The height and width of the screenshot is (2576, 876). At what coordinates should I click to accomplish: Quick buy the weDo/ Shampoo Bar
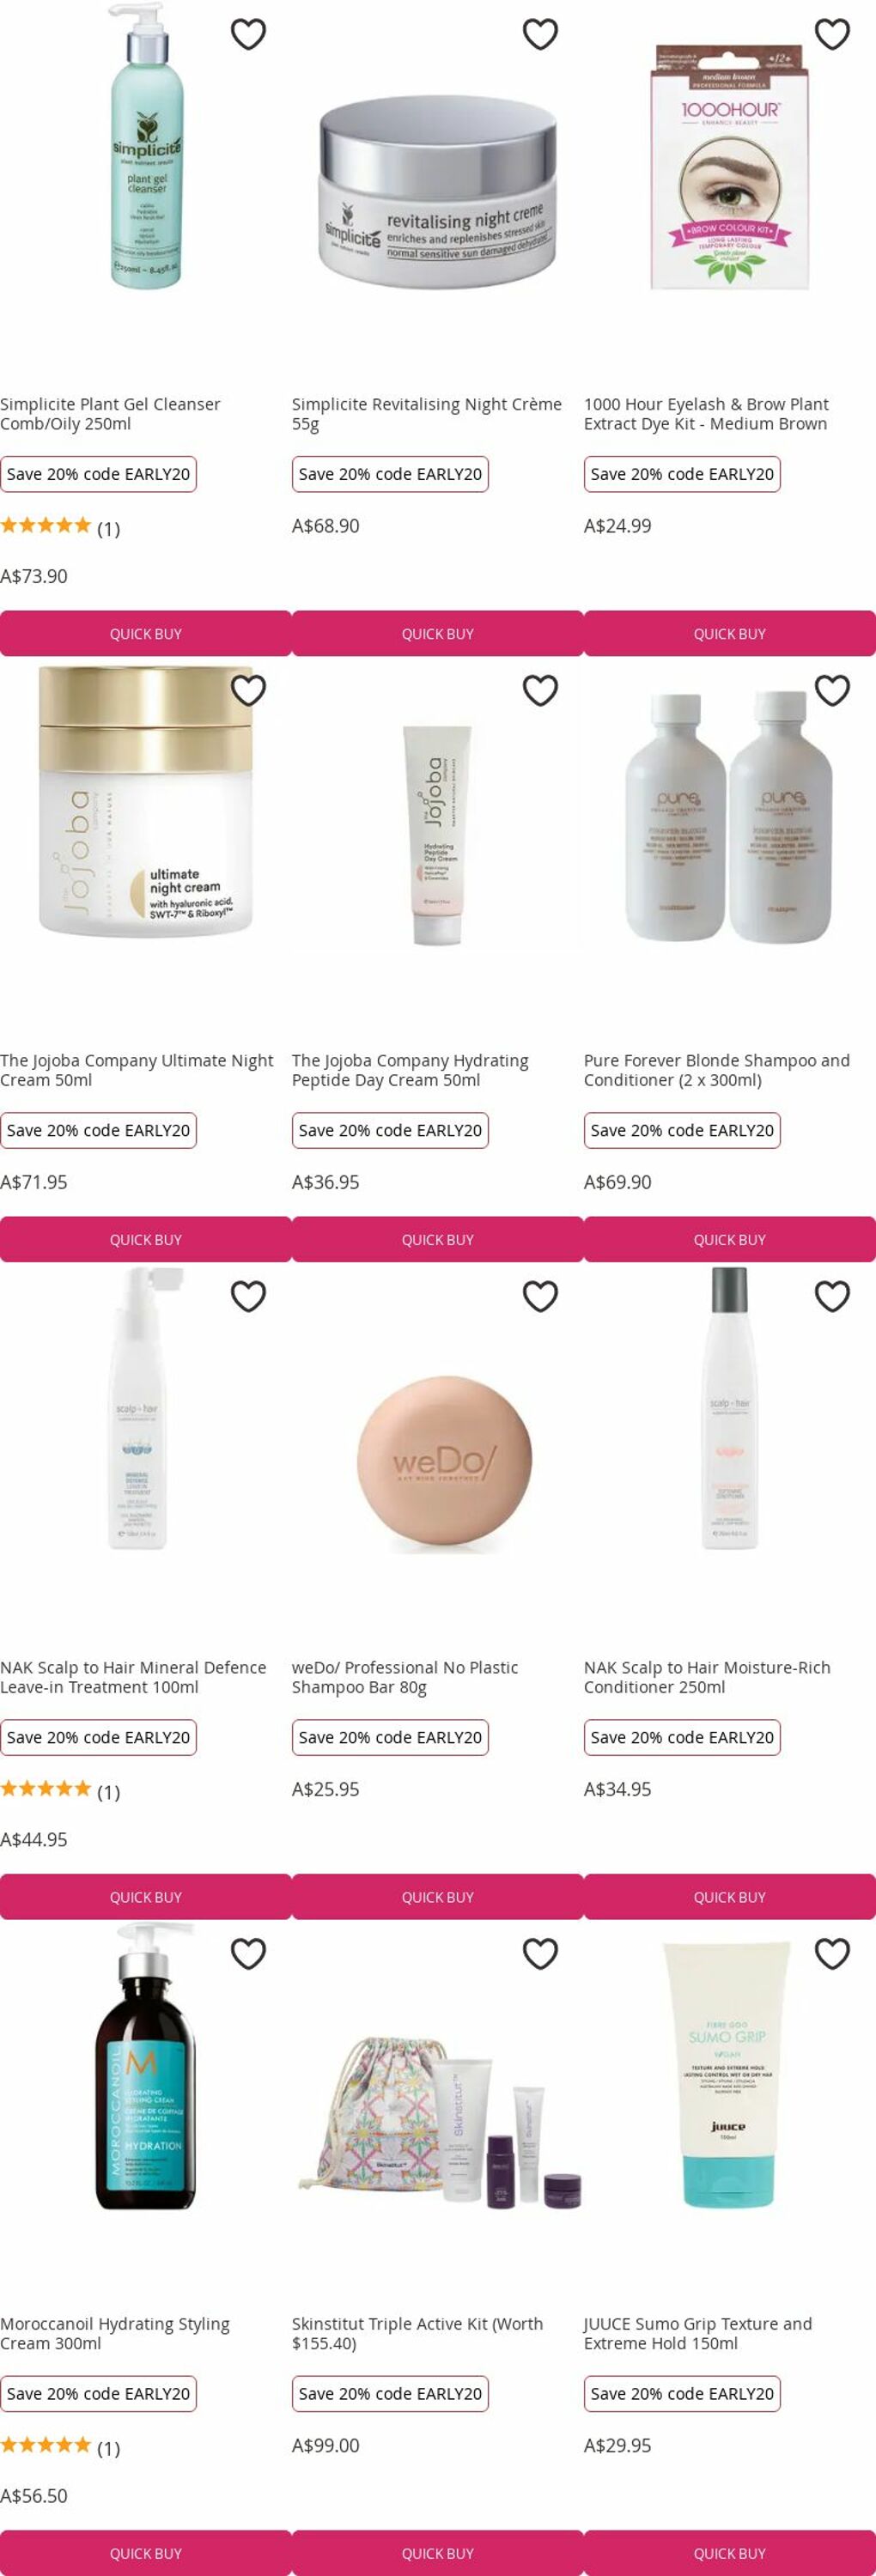(438, 1897)
